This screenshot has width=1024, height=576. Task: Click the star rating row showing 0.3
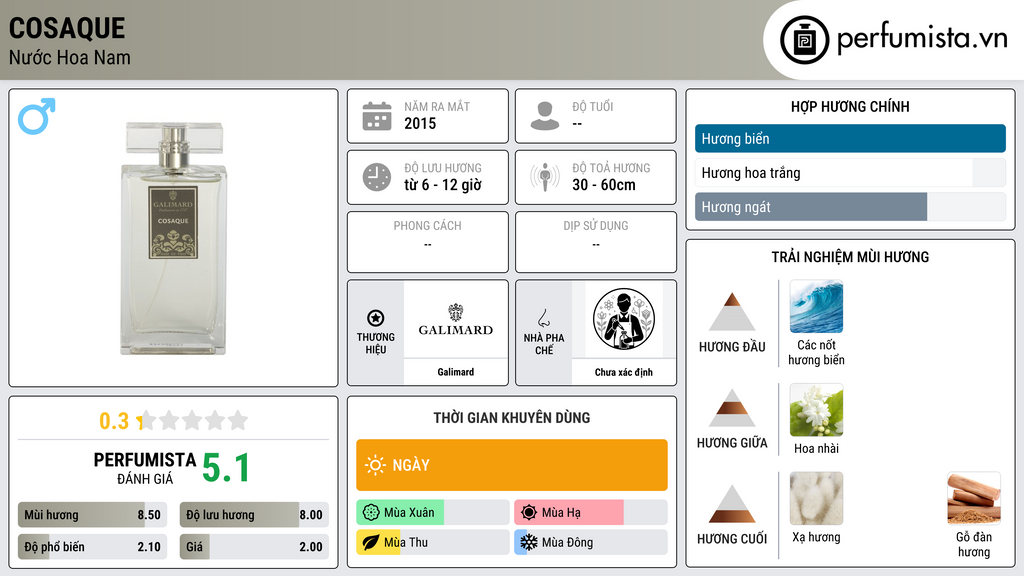pos(174,421)
